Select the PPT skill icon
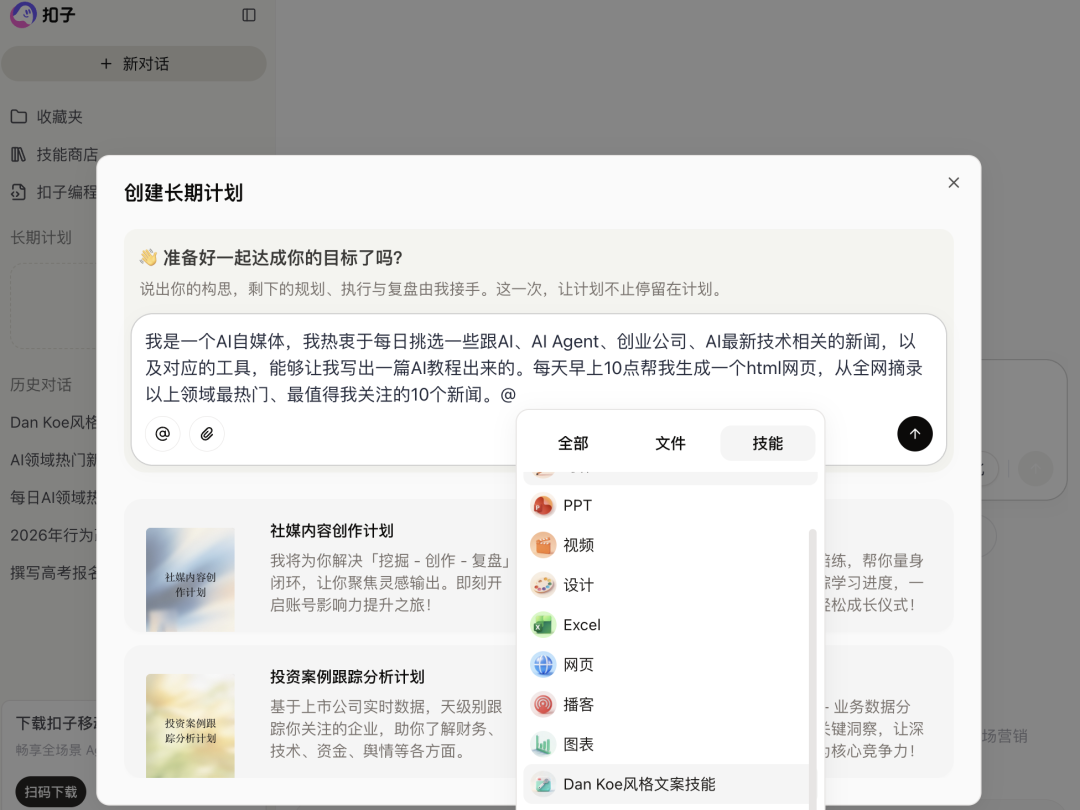Image resolution: width=1080 pixels, height=810 pixels. click(x=541, y=505)
